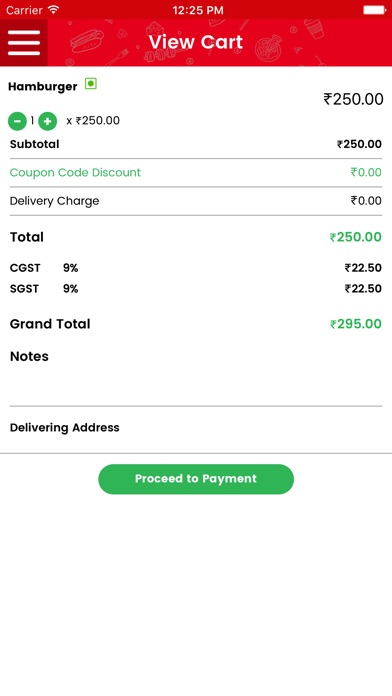Screen dimensions: 392x696
Task: Tap the Delivery Charge row
Action: click(x=196, y=201)
